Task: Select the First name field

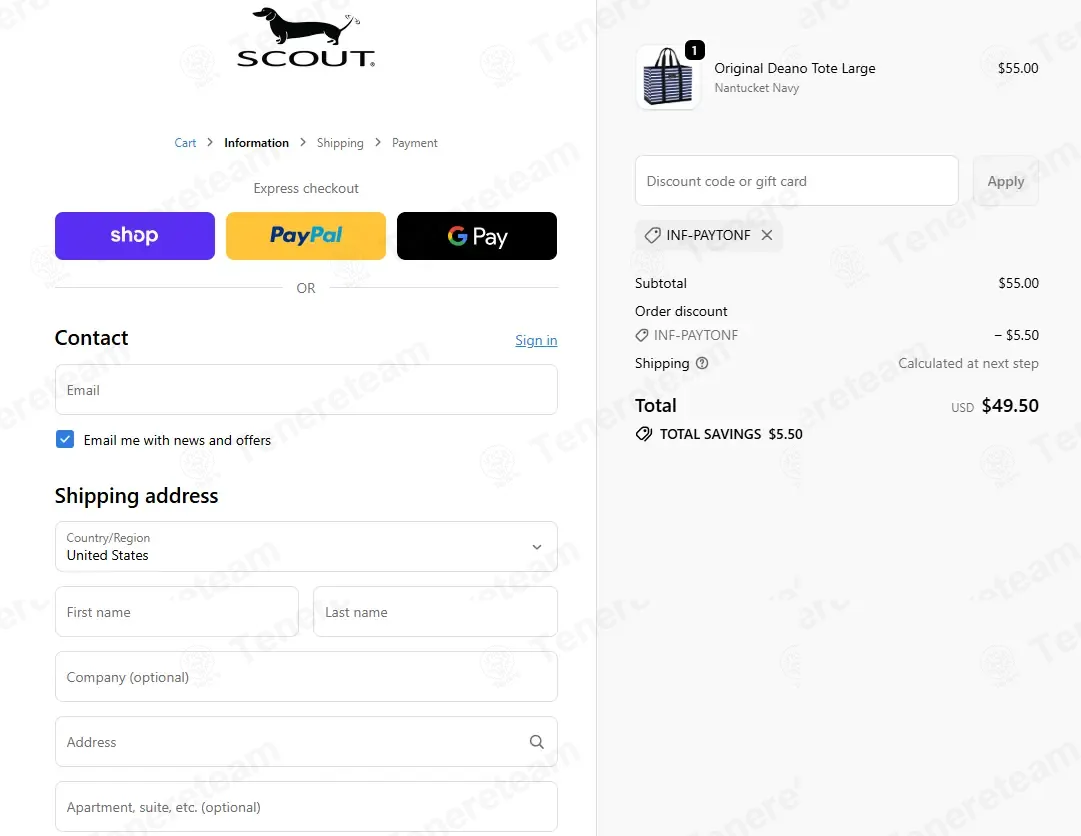Action: click(177, 612)
